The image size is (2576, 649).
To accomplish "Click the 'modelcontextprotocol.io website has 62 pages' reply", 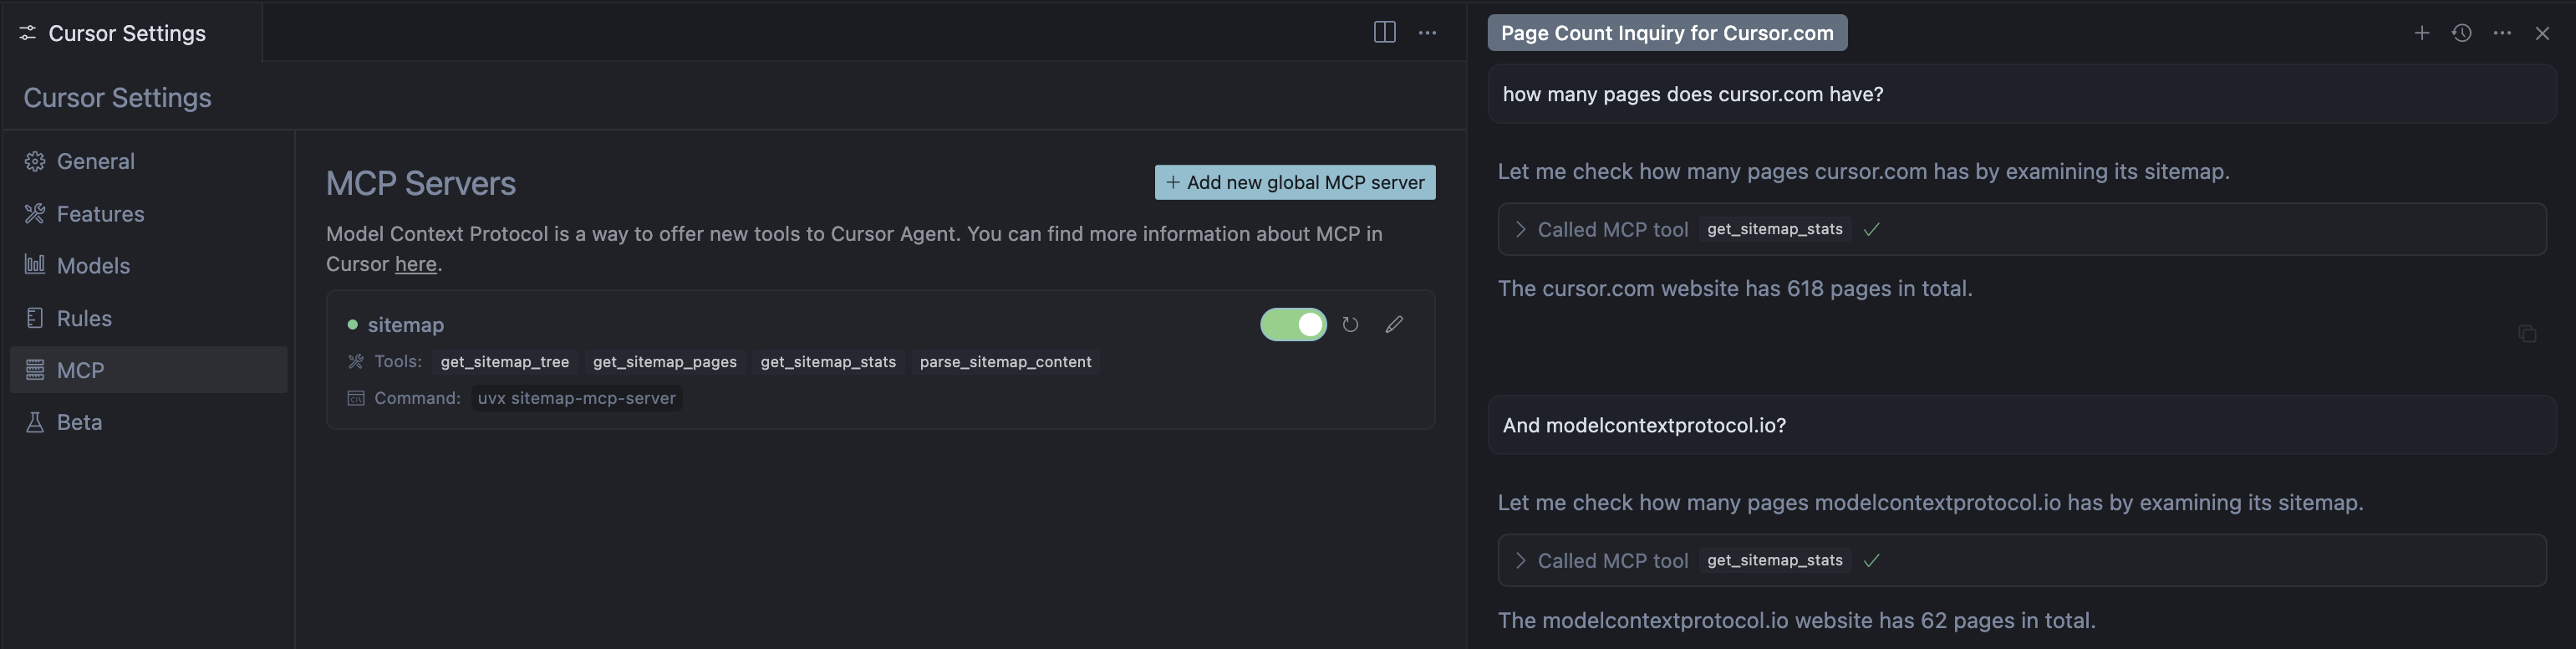I will (x=1797, y=620).
